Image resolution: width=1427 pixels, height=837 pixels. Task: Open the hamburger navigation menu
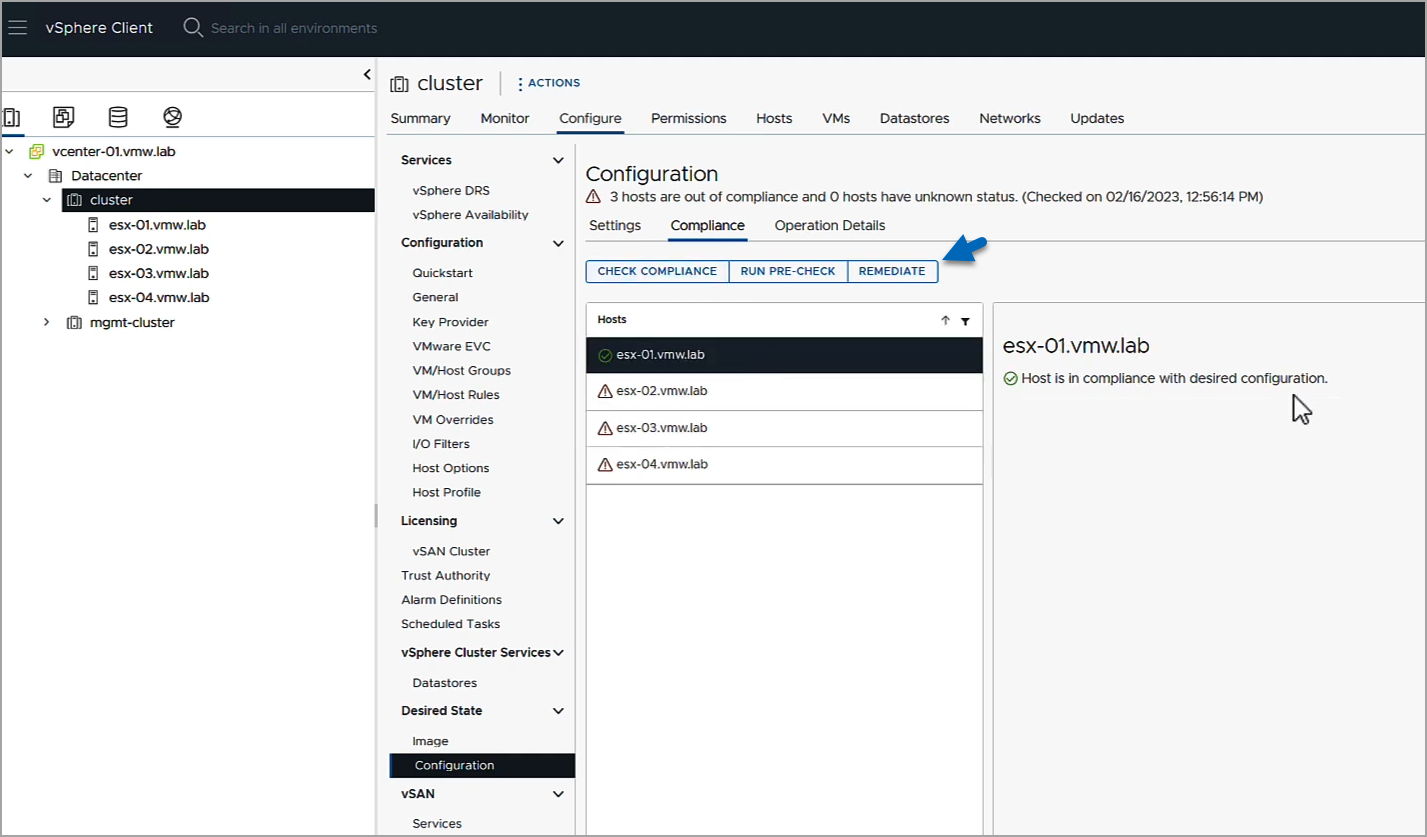(x=18, y=28)
